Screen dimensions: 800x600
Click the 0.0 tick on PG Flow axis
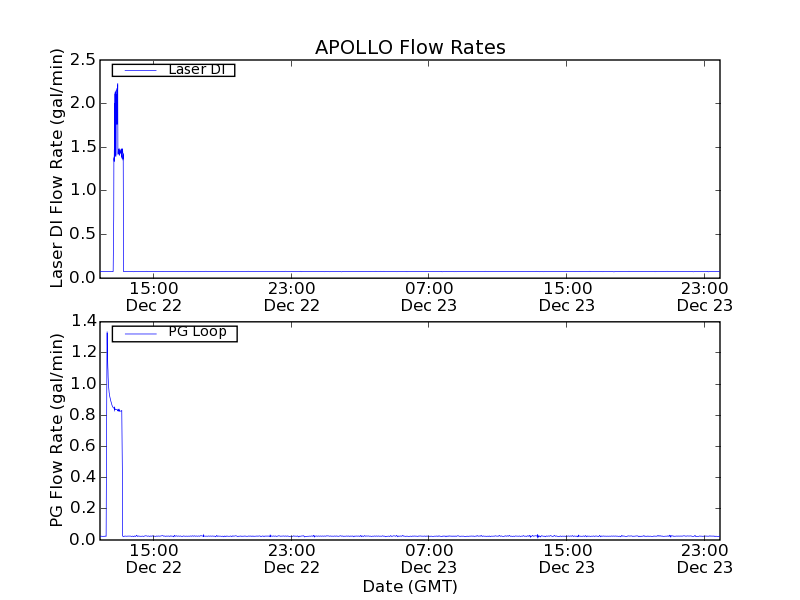pyautogui.click(x=83, y=539)
